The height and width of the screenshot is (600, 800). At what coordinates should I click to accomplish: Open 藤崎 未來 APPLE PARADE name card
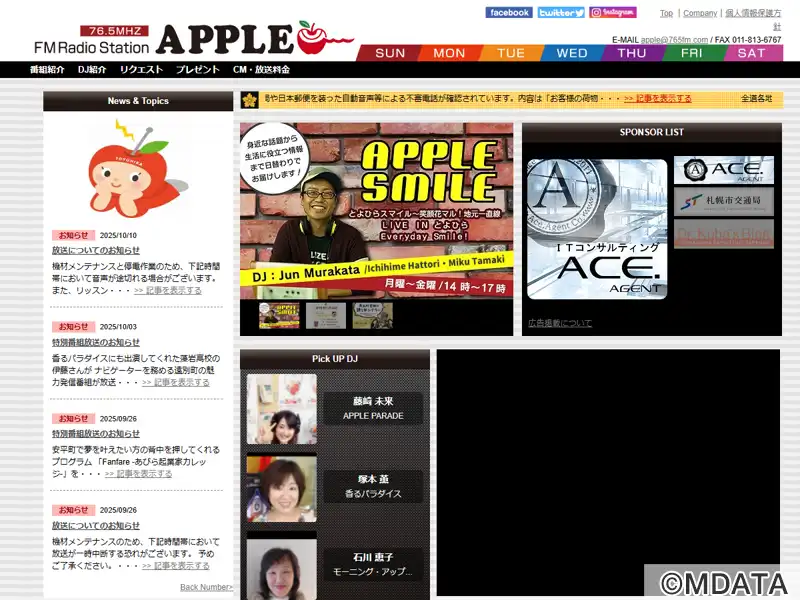[373, 408]
